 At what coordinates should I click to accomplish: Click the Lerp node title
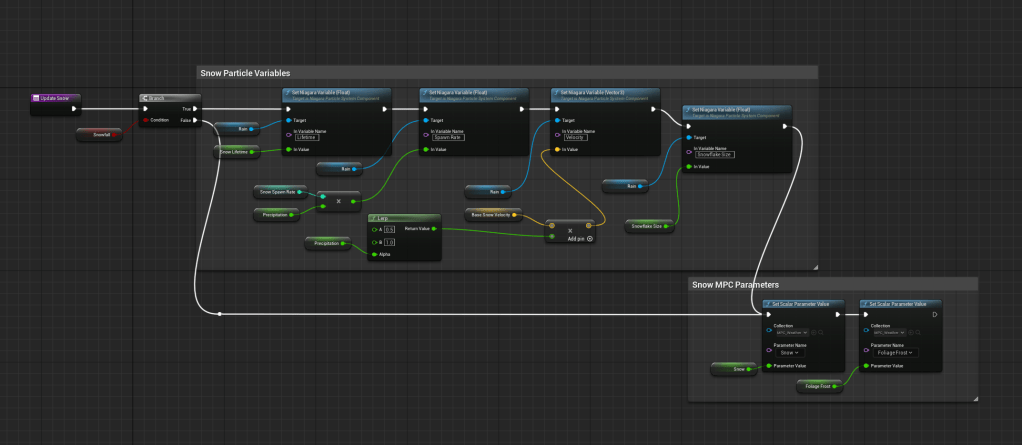[x=381, y=217]
